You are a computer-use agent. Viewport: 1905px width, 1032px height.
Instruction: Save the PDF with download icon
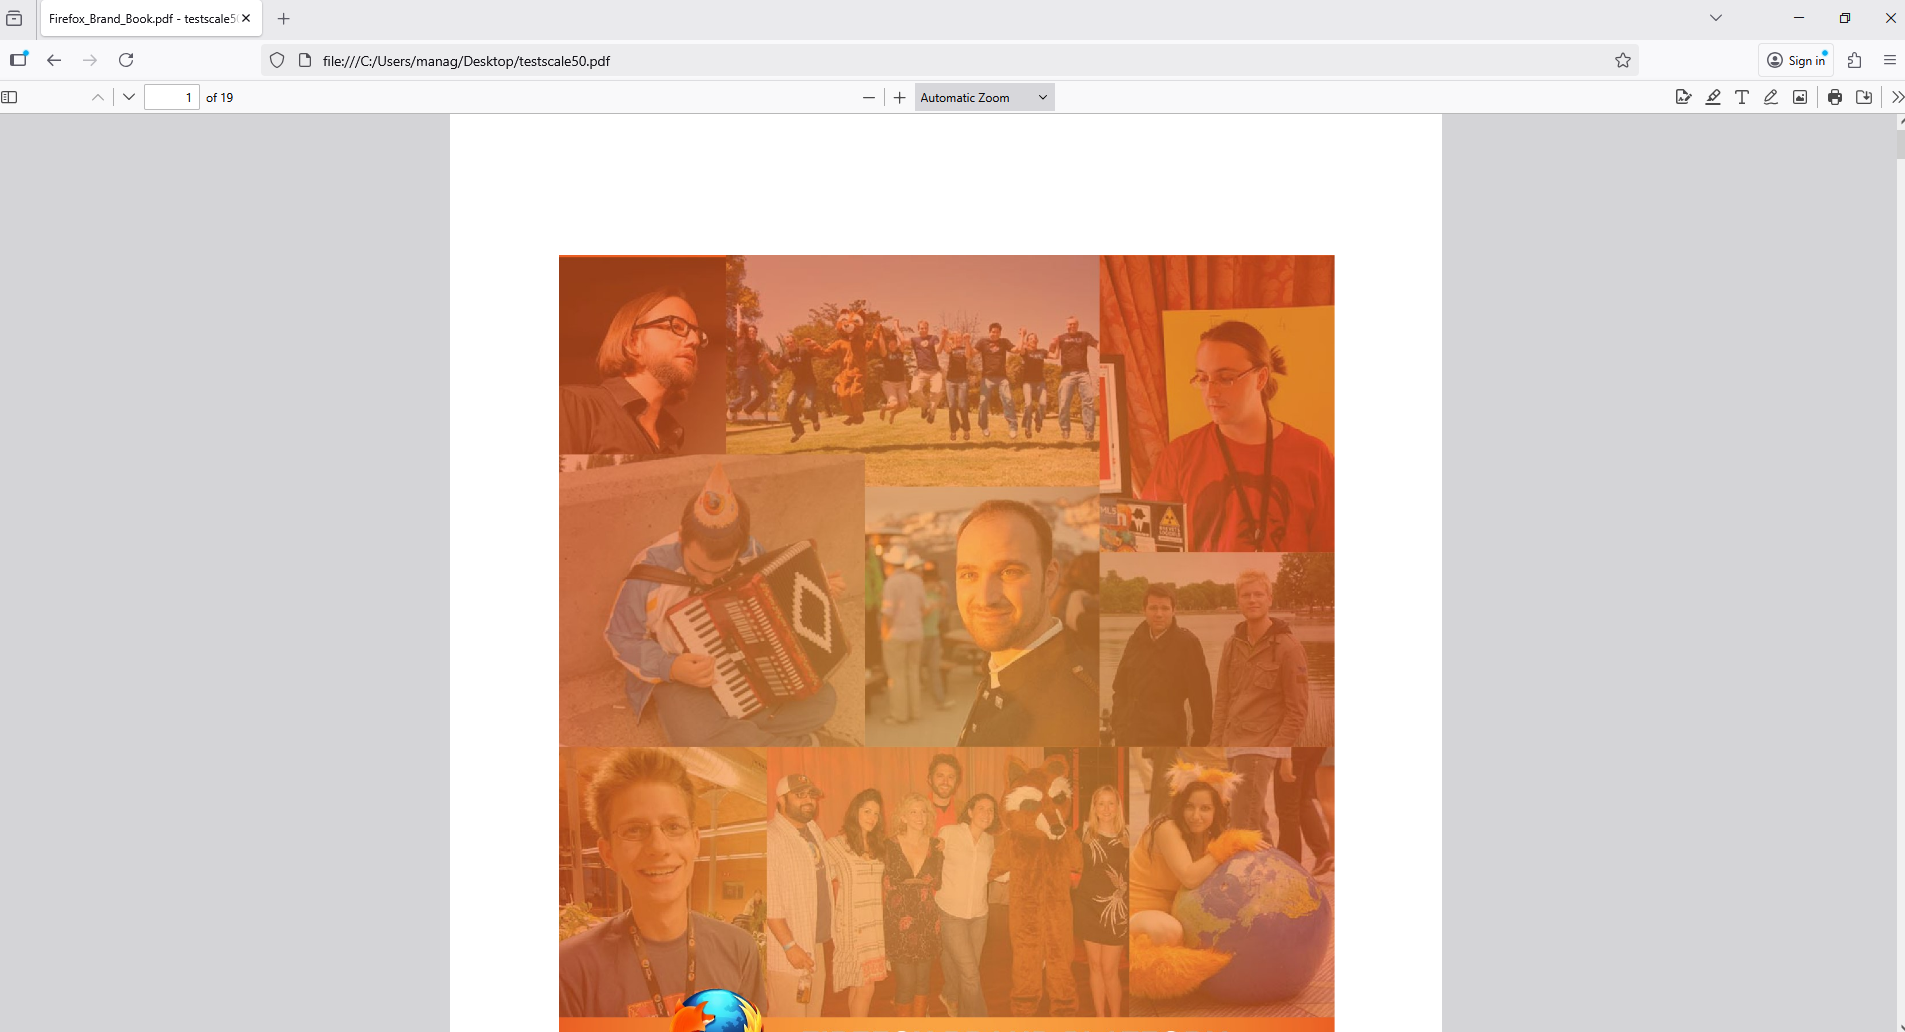click(x=1864, y=97)
